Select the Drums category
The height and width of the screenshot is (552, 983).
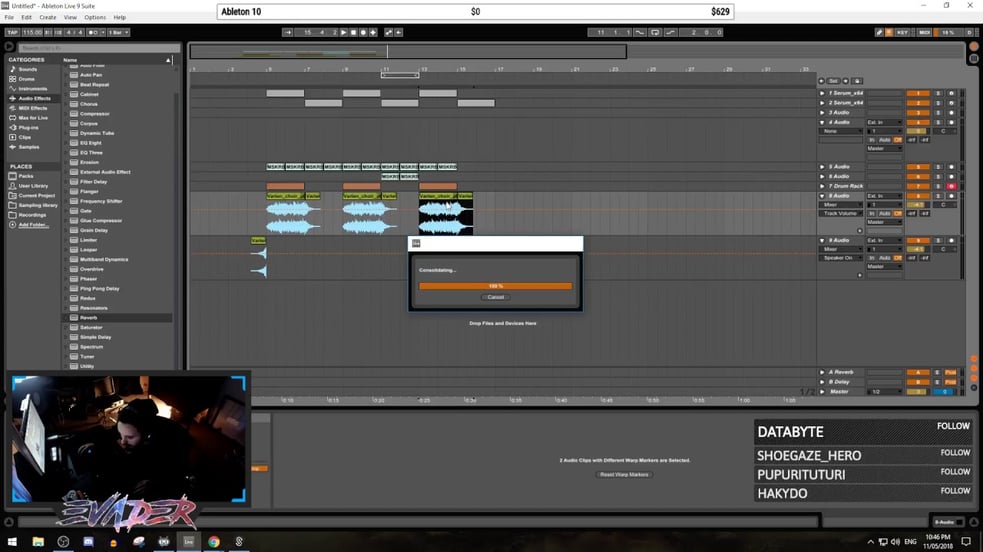[26, 79]
